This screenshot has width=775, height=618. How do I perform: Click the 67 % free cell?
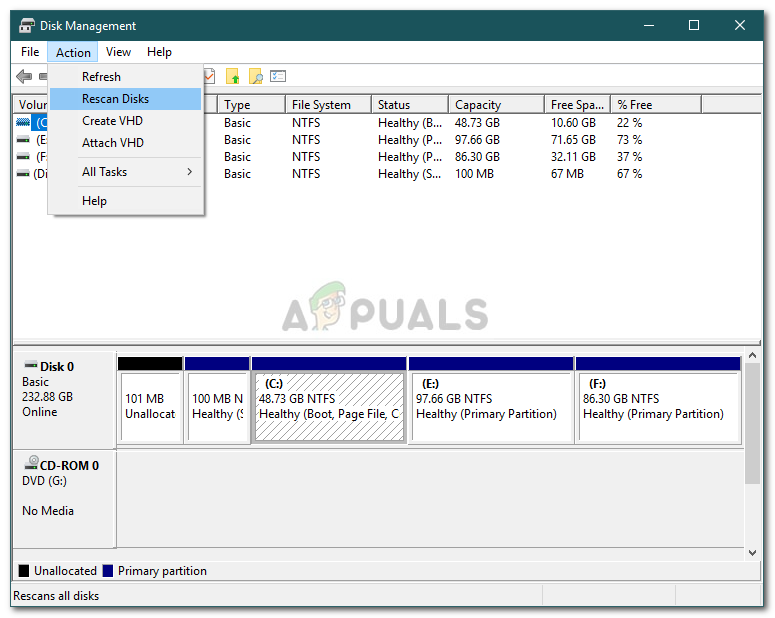[629, 174]
